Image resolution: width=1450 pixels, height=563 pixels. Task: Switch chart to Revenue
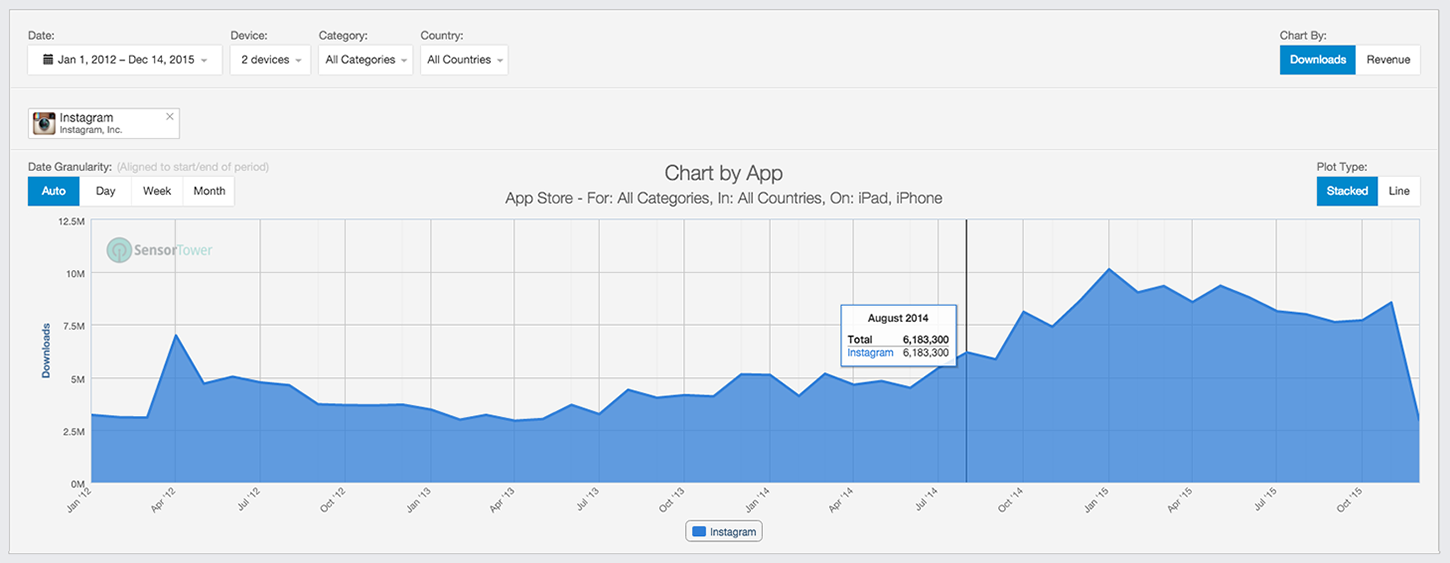point(1388,60)
